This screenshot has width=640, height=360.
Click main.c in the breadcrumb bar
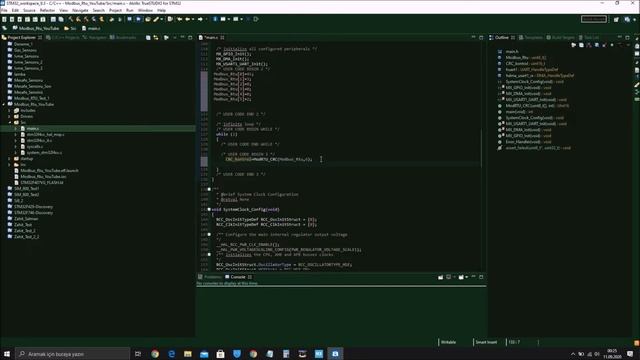click(91, 28)
